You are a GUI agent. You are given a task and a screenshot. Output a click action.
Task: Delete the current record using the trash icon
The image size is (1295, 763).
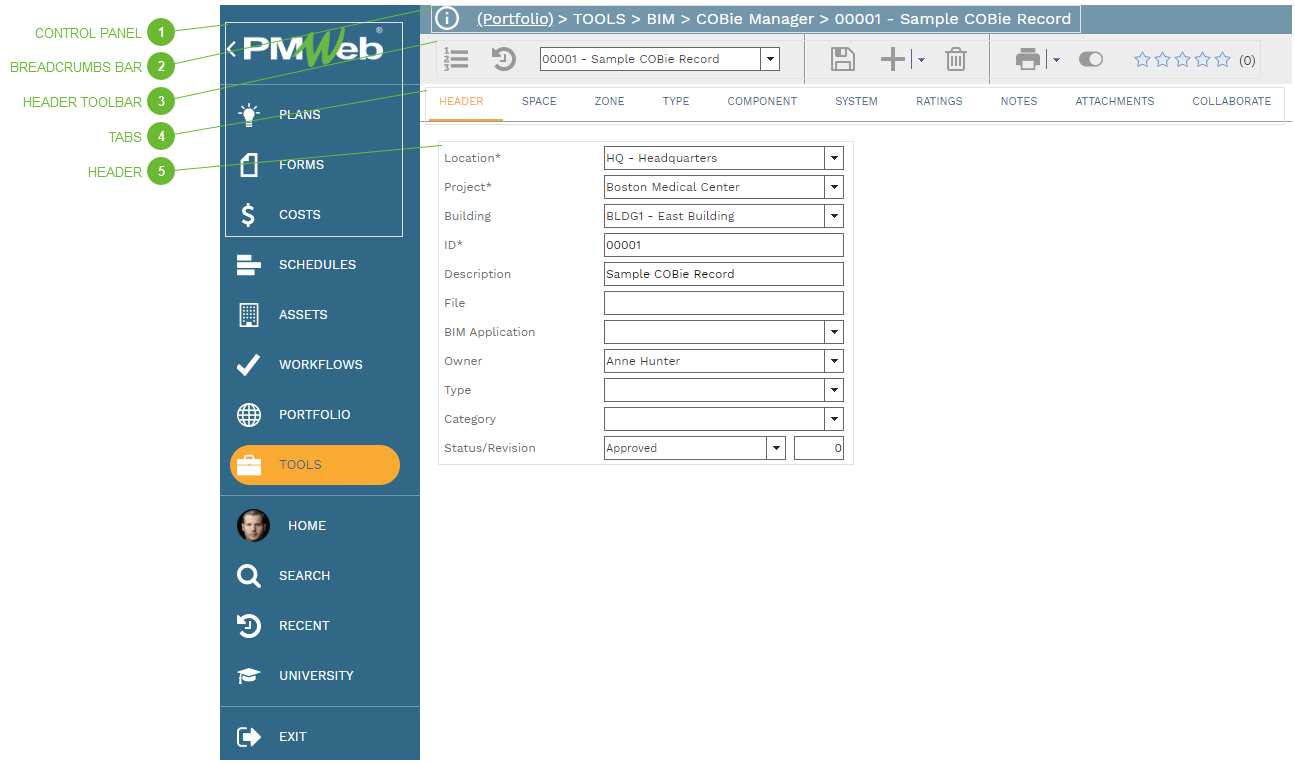coord(956,59)
